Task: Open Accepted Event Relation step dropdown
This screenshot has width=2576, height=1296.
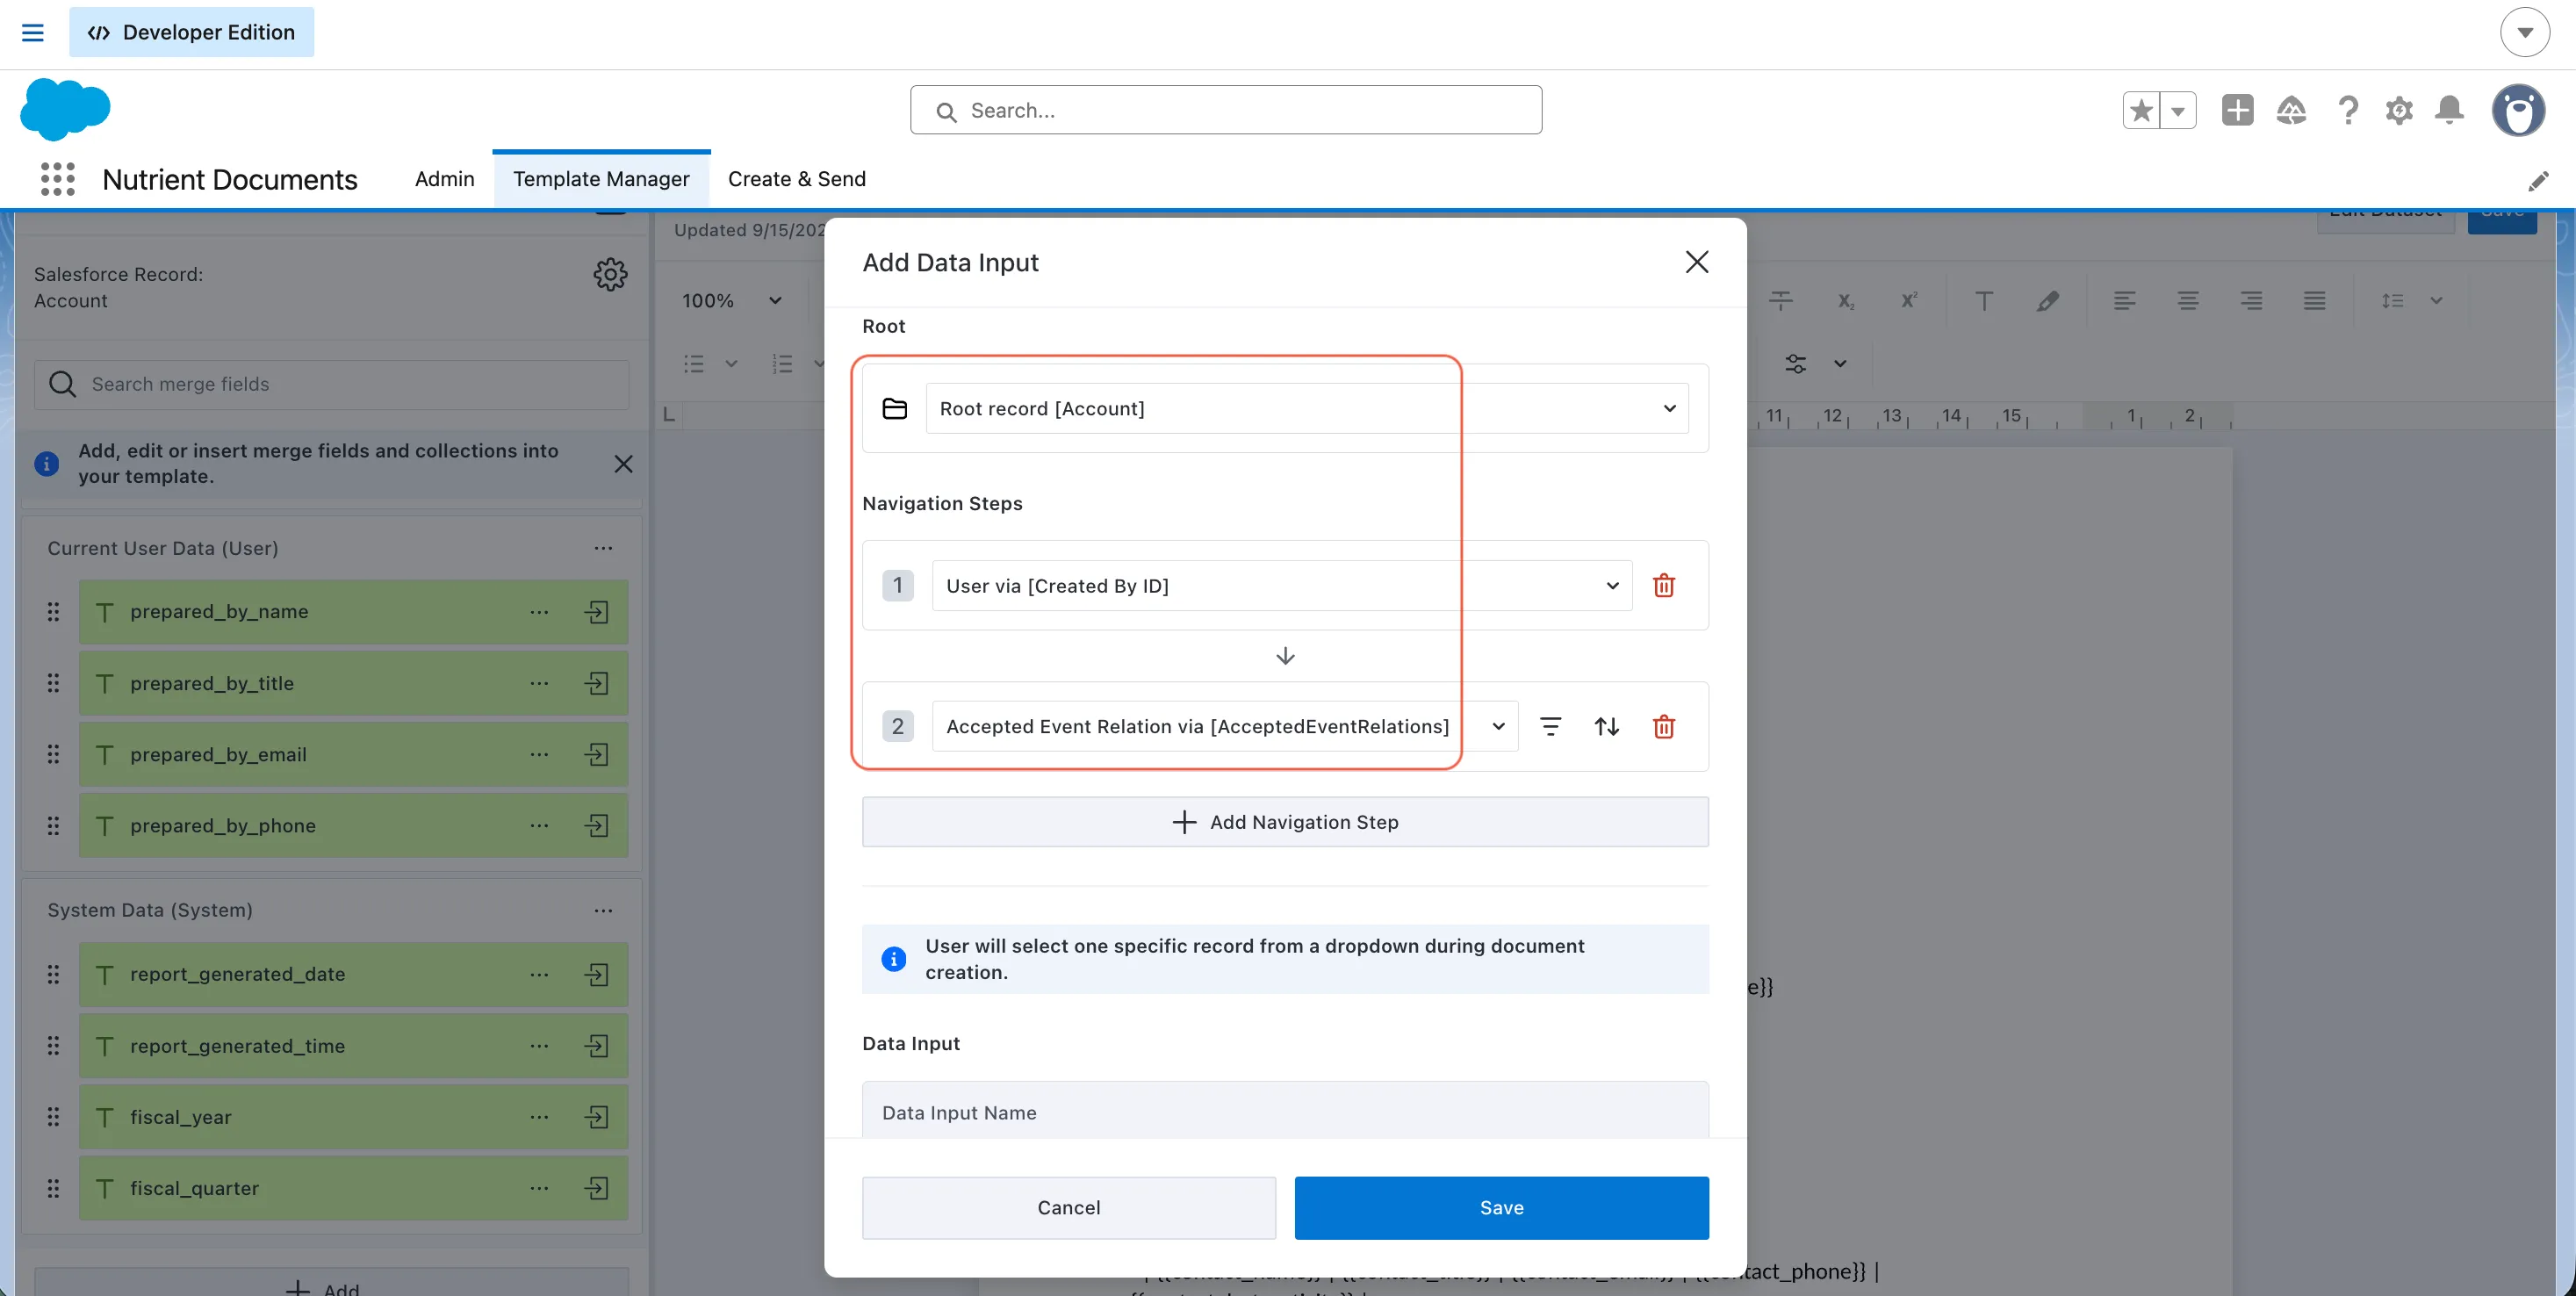Action: 1224,727
